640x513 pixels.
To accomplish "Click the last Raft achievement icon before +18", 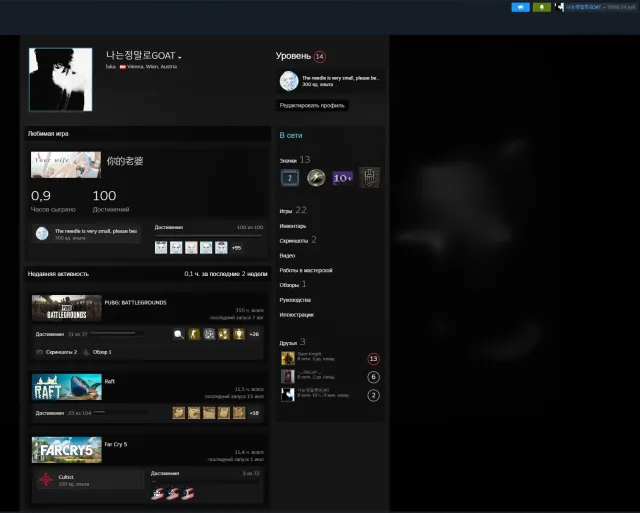I will click(239, 413).
